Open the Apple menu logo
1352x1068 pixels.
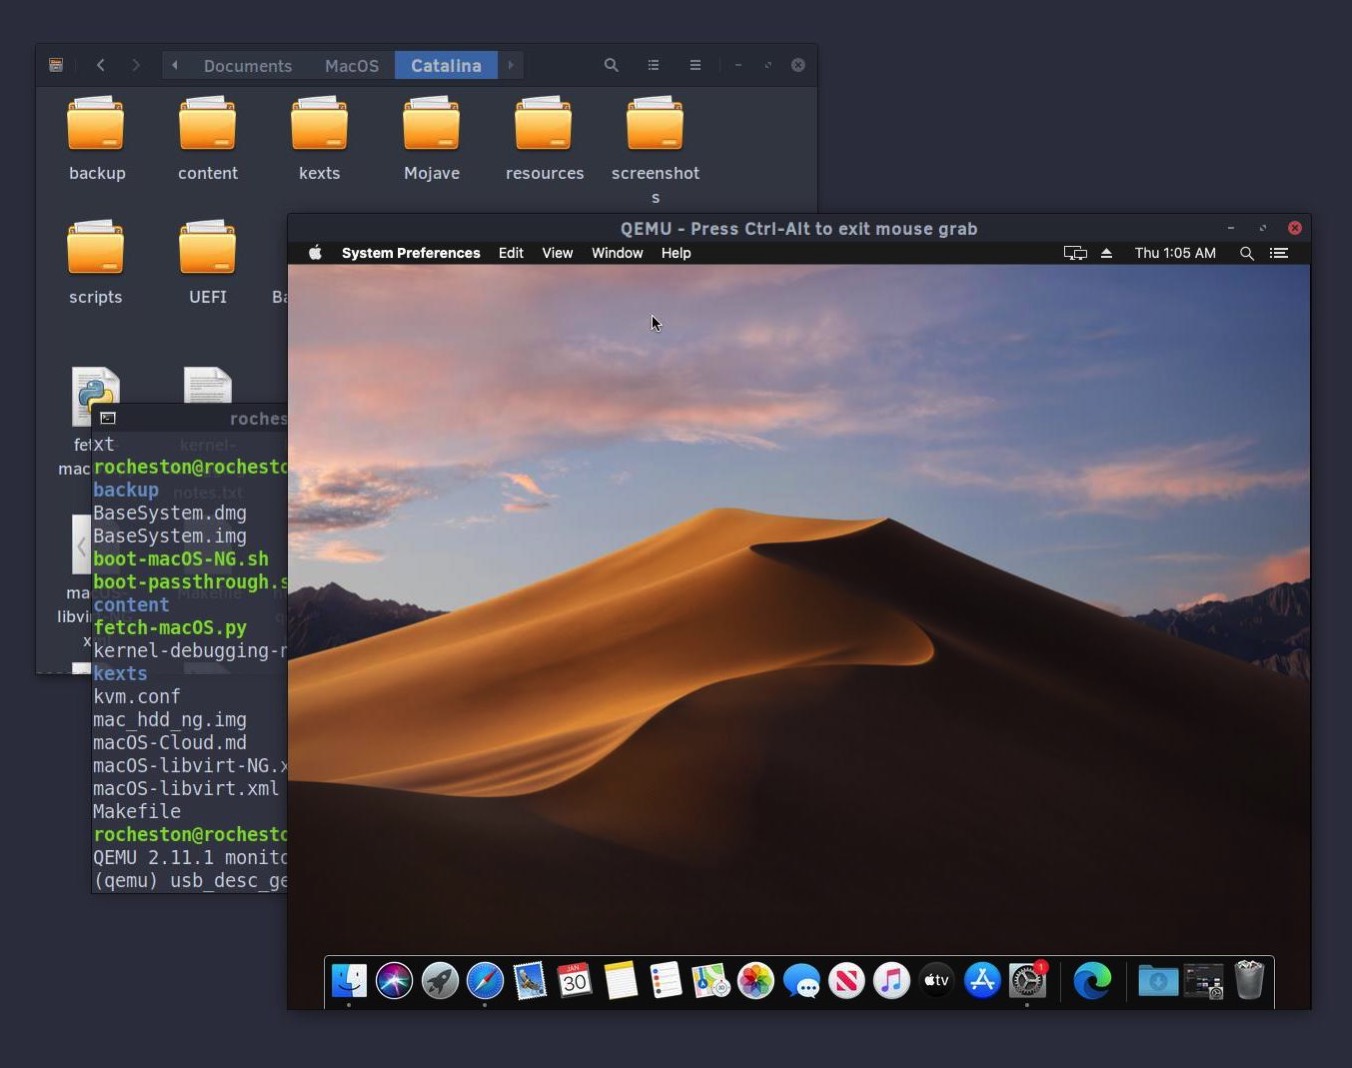pyautogui.click(x=315, y=253)
